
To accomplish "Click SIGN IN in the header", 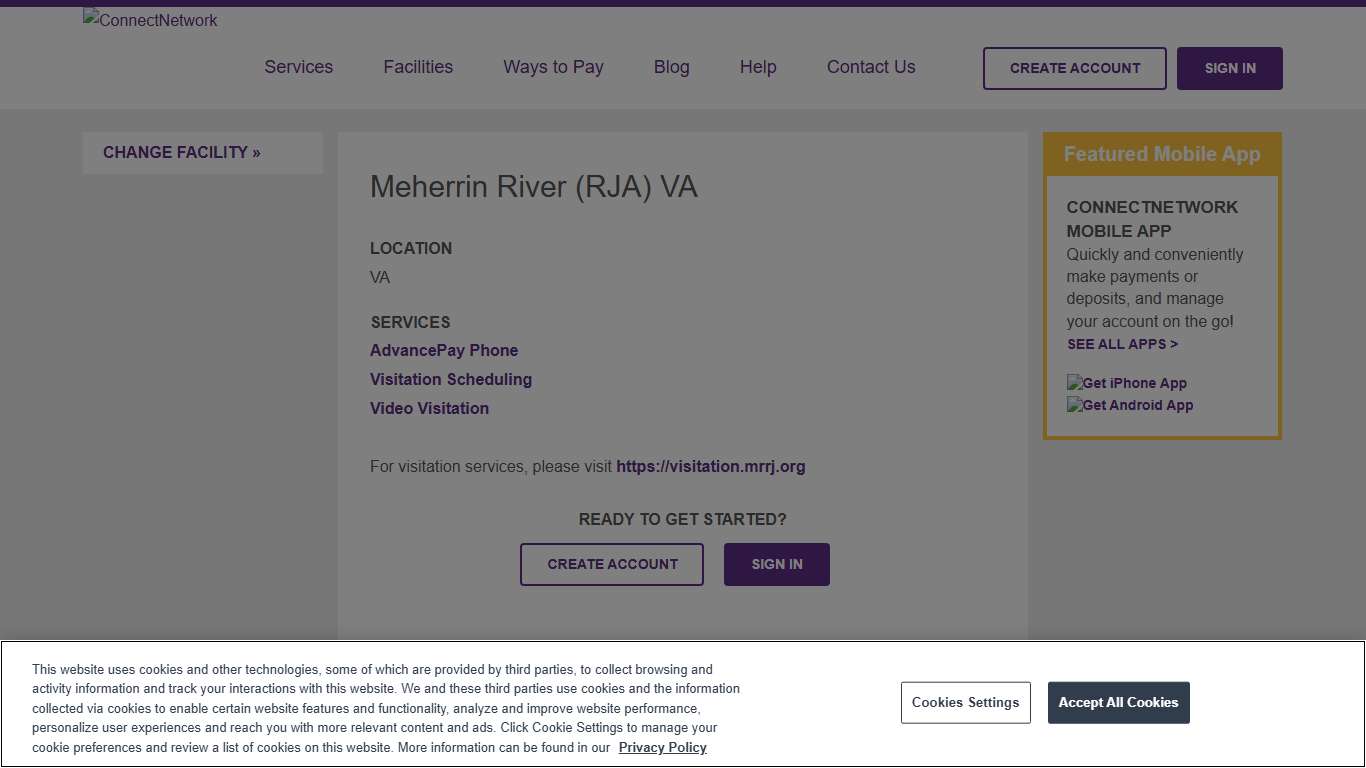I will (1229, 68).
